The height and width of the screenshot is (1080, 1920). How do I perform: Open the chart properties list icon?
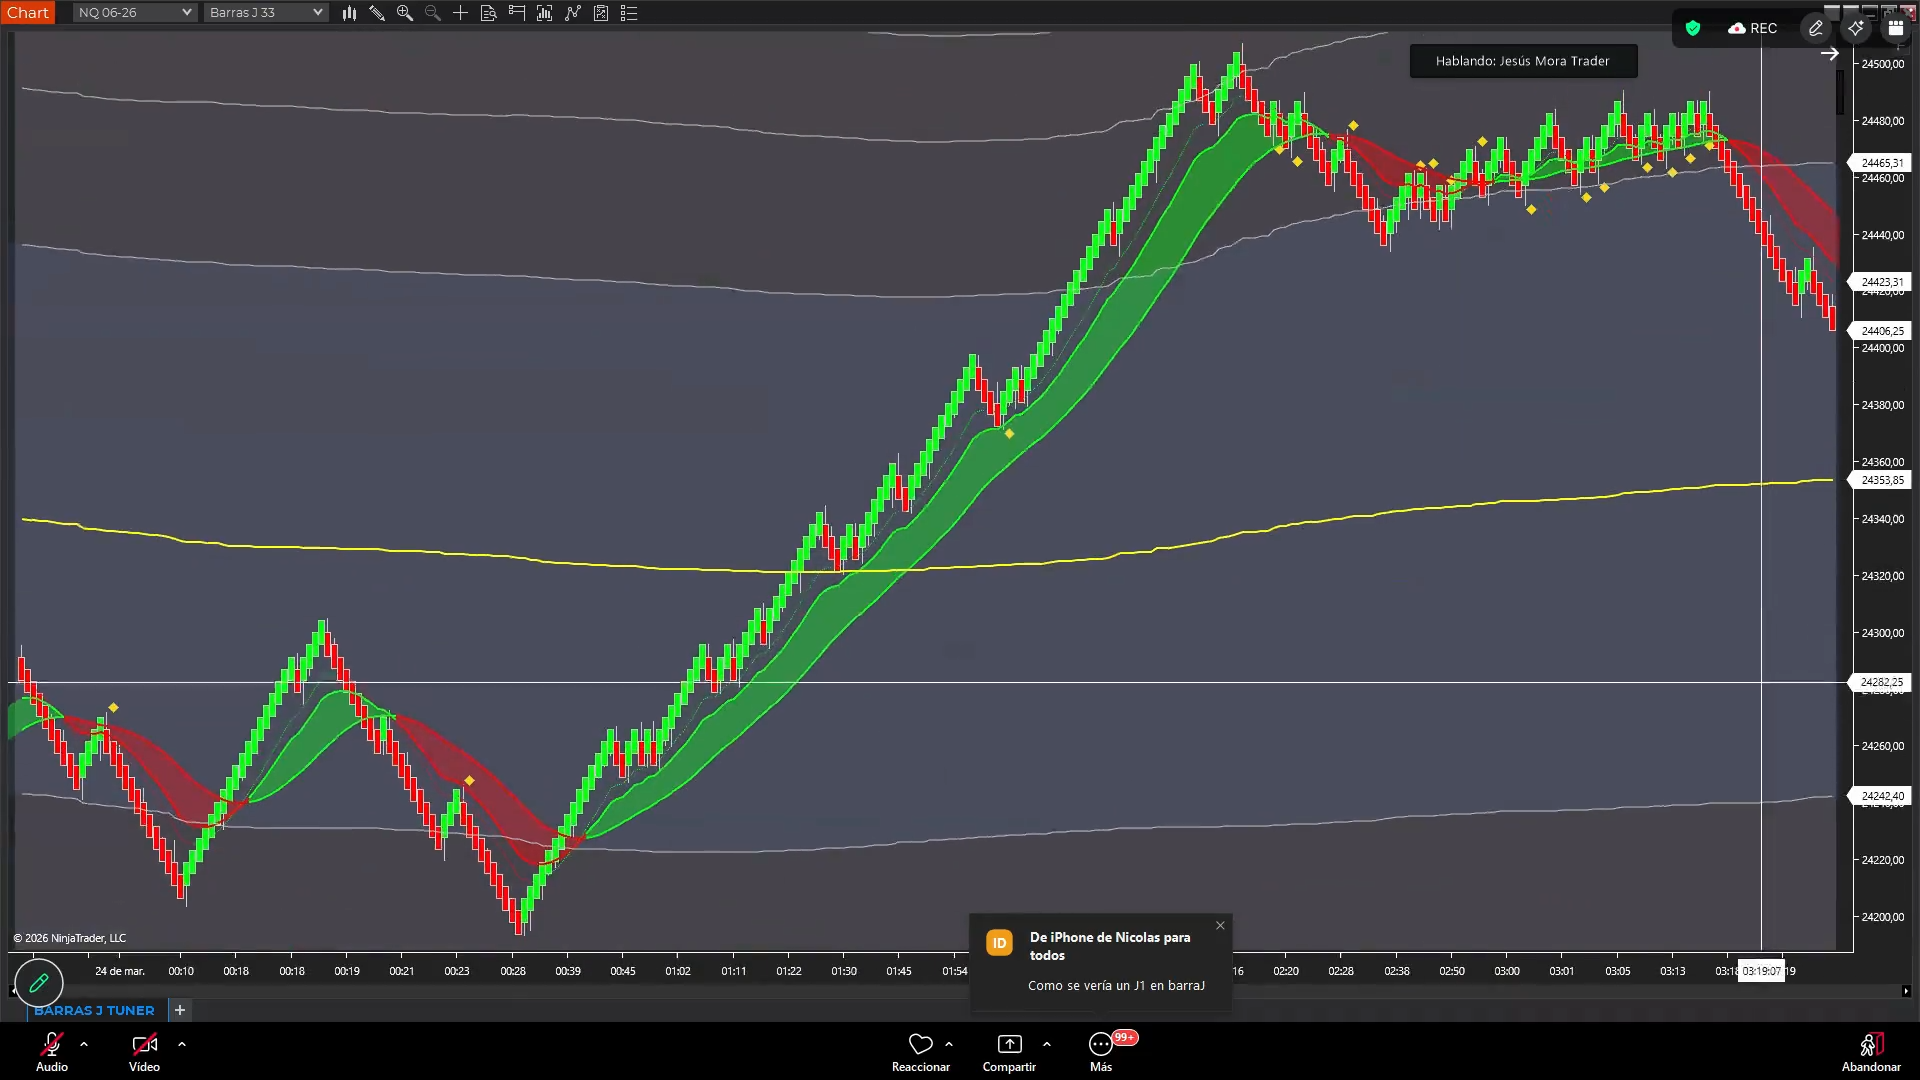(629, 13)
